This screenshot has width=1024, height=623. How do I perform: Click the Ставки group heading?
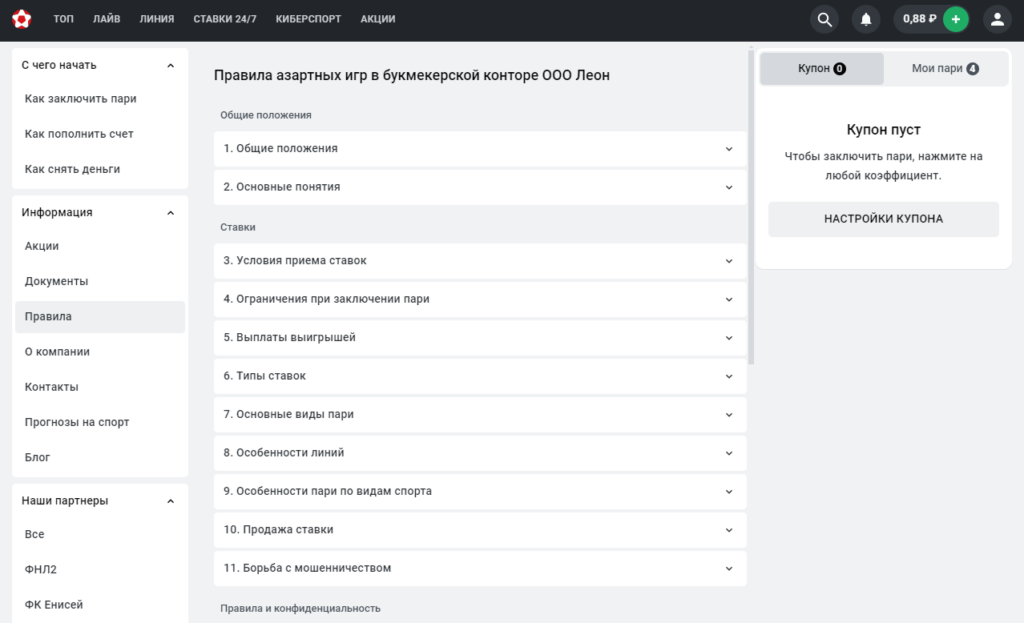coord(238,227)
